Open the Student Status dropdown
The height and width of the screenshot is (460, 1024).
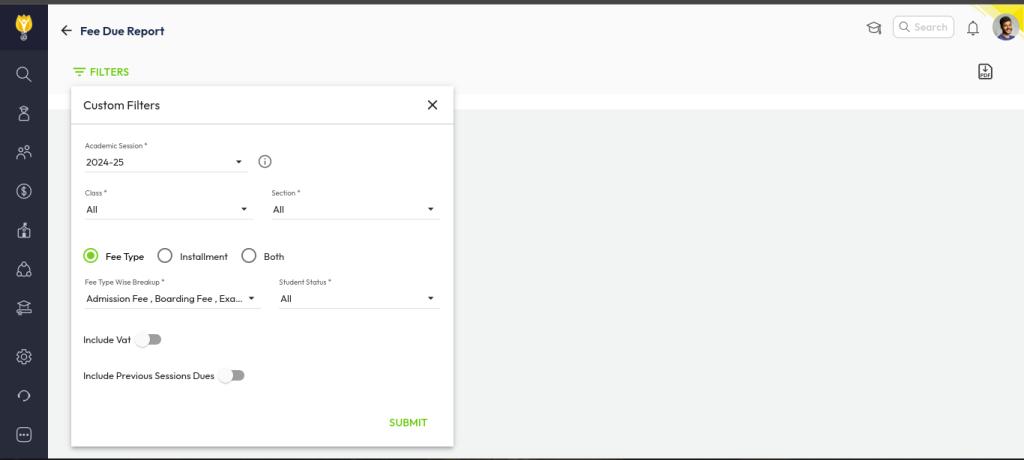tap(358, 298)
